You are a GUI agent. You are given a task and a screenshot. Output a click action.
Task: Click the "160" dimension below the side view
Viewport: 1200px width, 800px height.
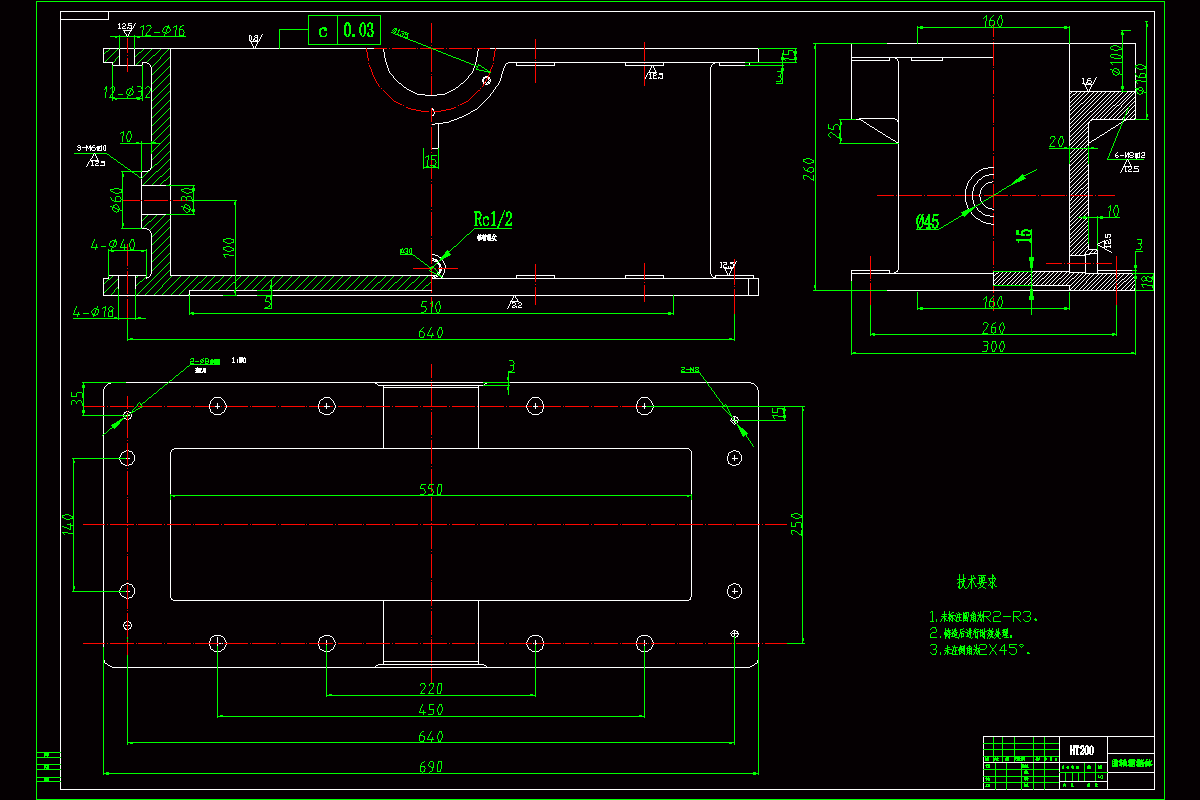993,303
